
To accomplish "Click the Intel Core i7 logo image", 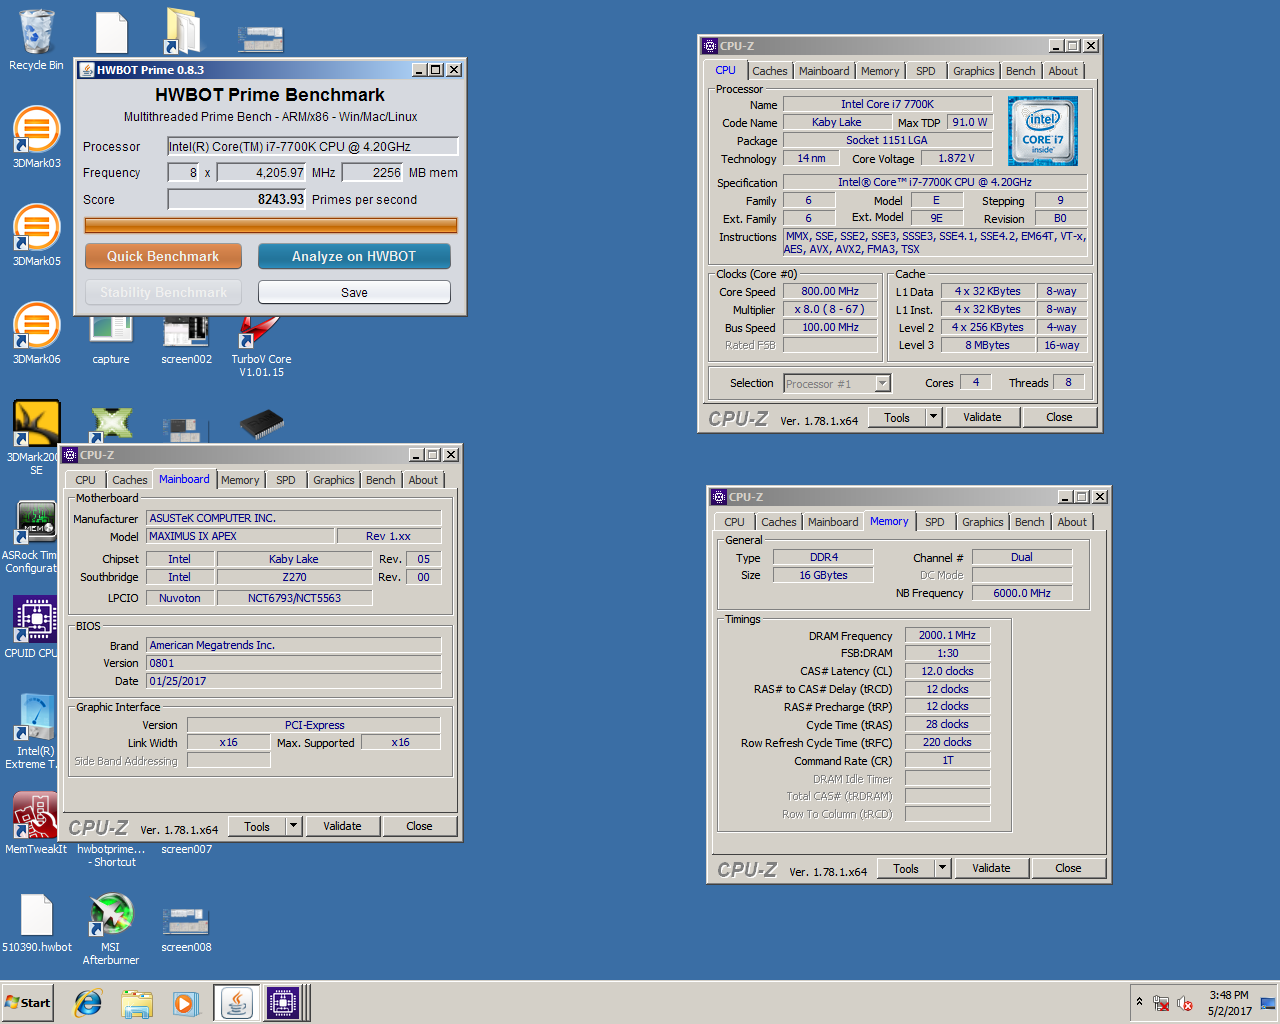I will click(1043, 131).
